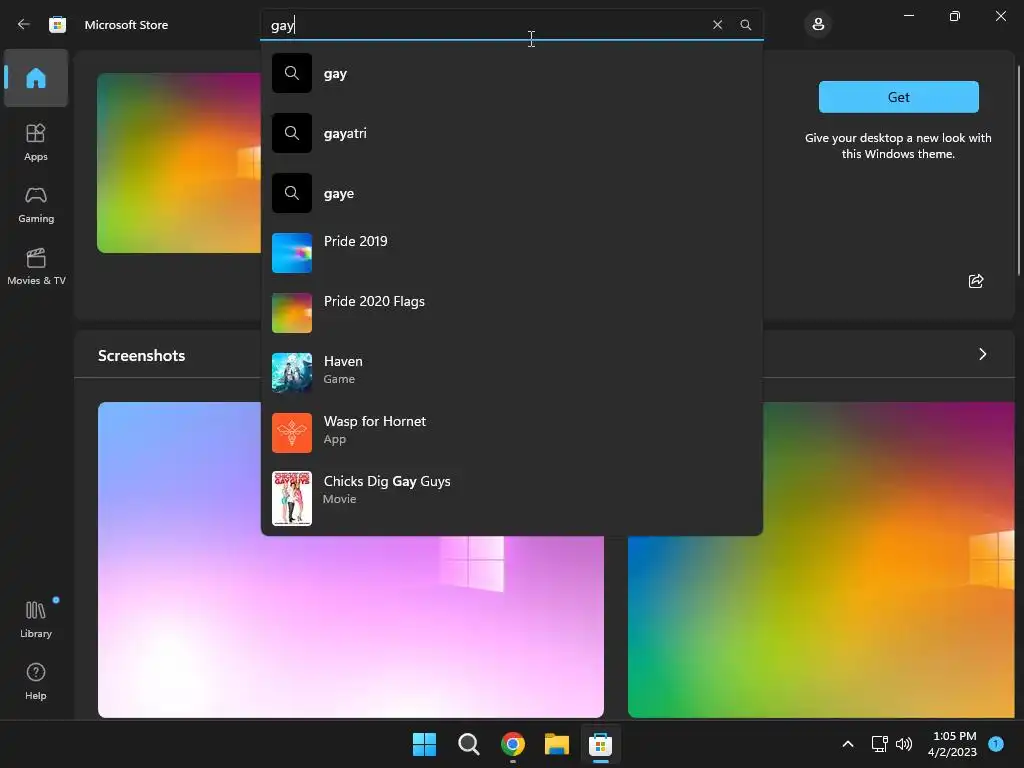
Task: Open the Pride 2020 Flags result
Action: (512, 313)
